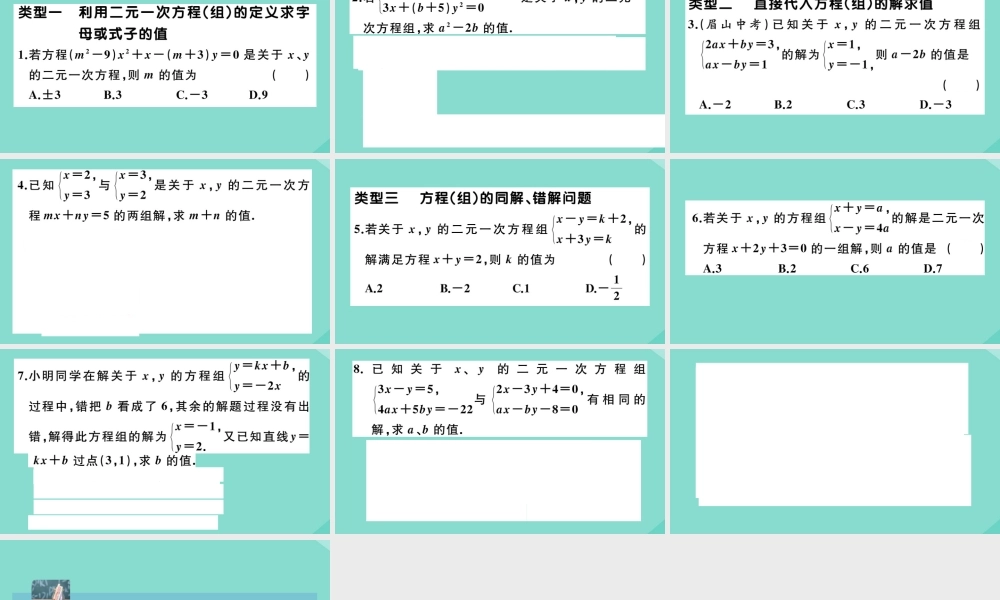
Task: Select the slide with problem 8 finding a、b
Action: (500, 441)
